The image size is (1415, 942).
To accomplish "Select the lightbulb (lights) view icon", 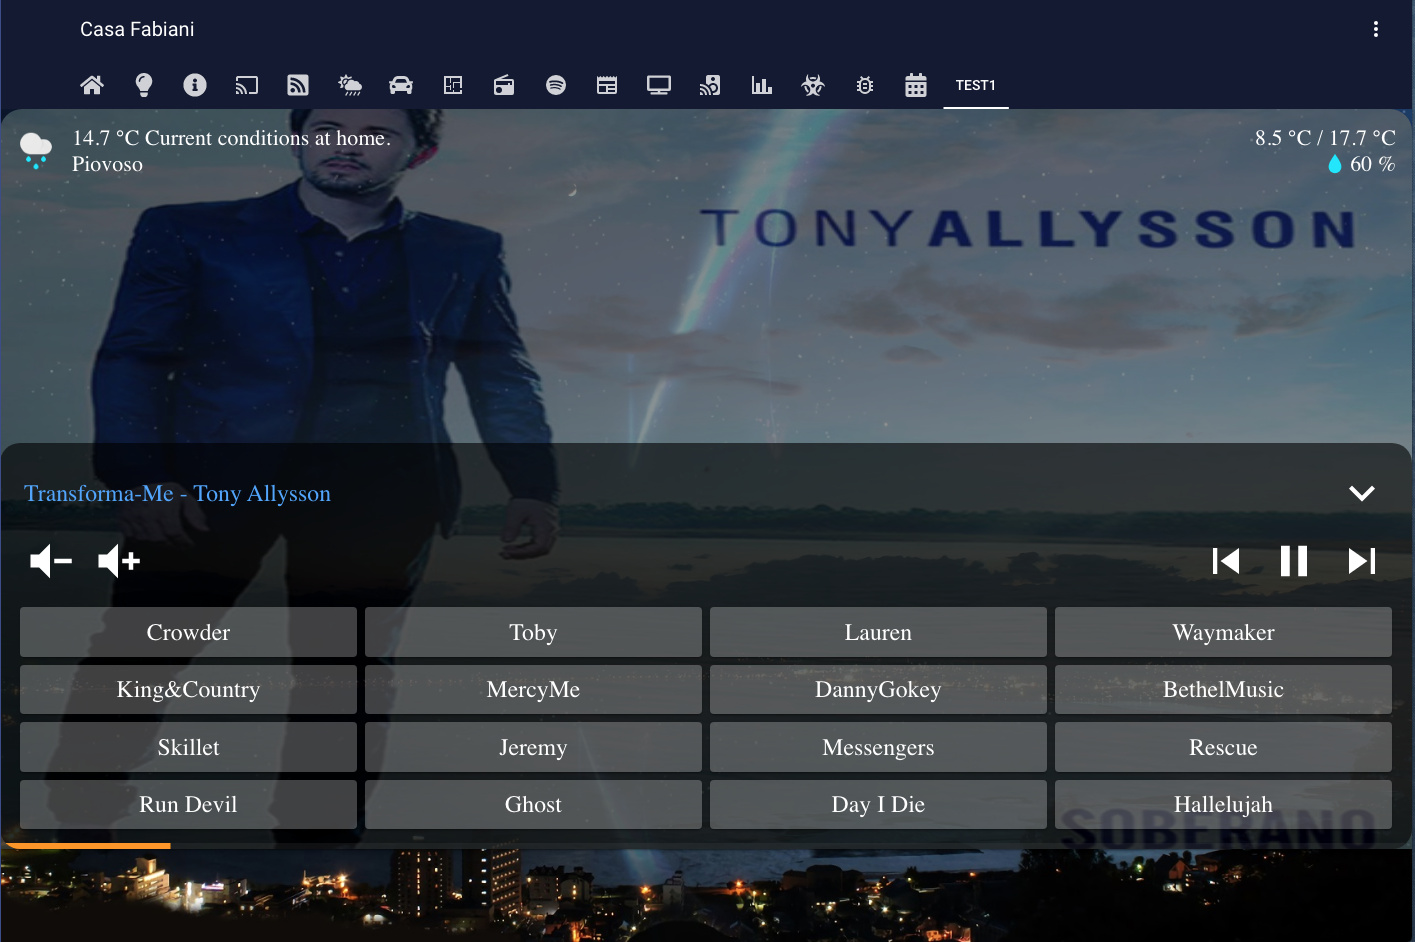I will 144,85.
